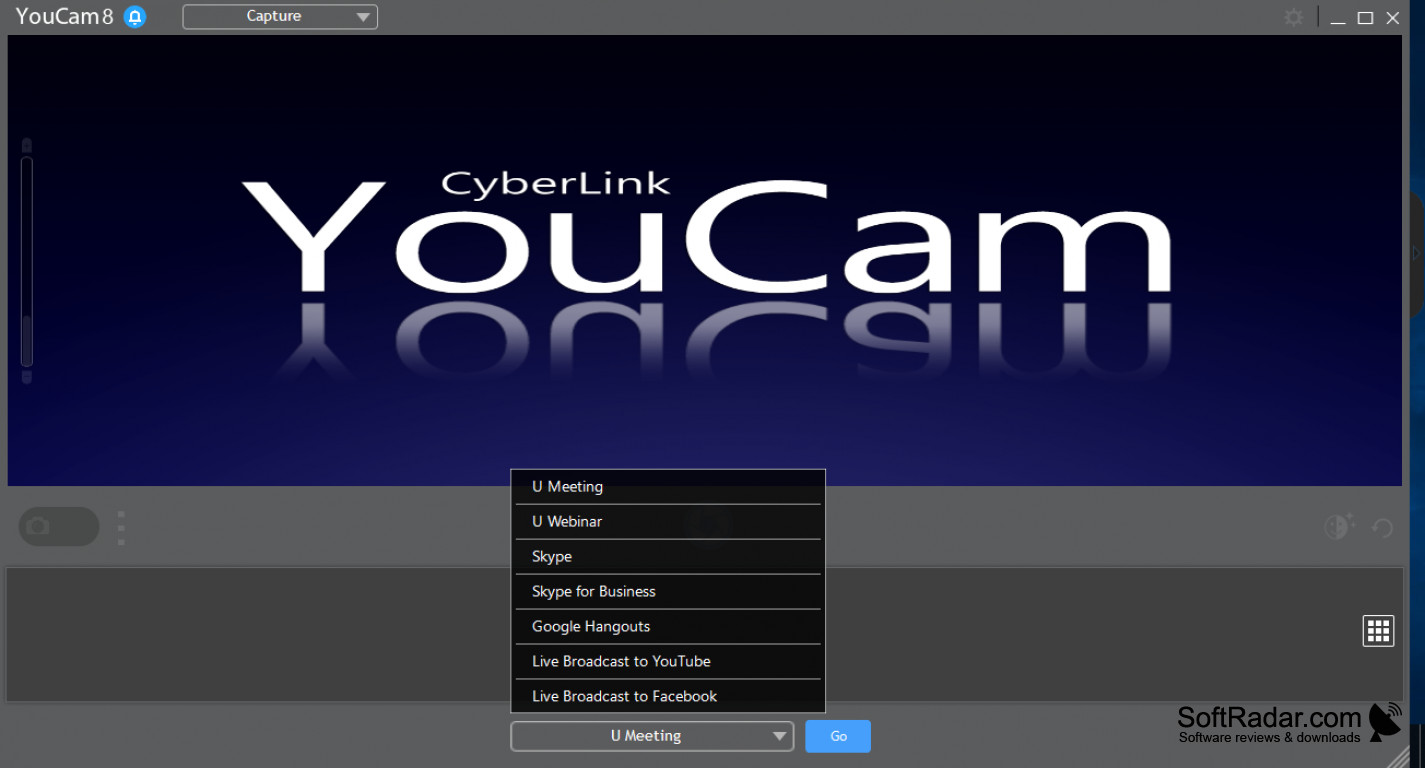Click the undo arrow icon
The width and height of the screenshot is (1425, 768).
pos(1383,528)
